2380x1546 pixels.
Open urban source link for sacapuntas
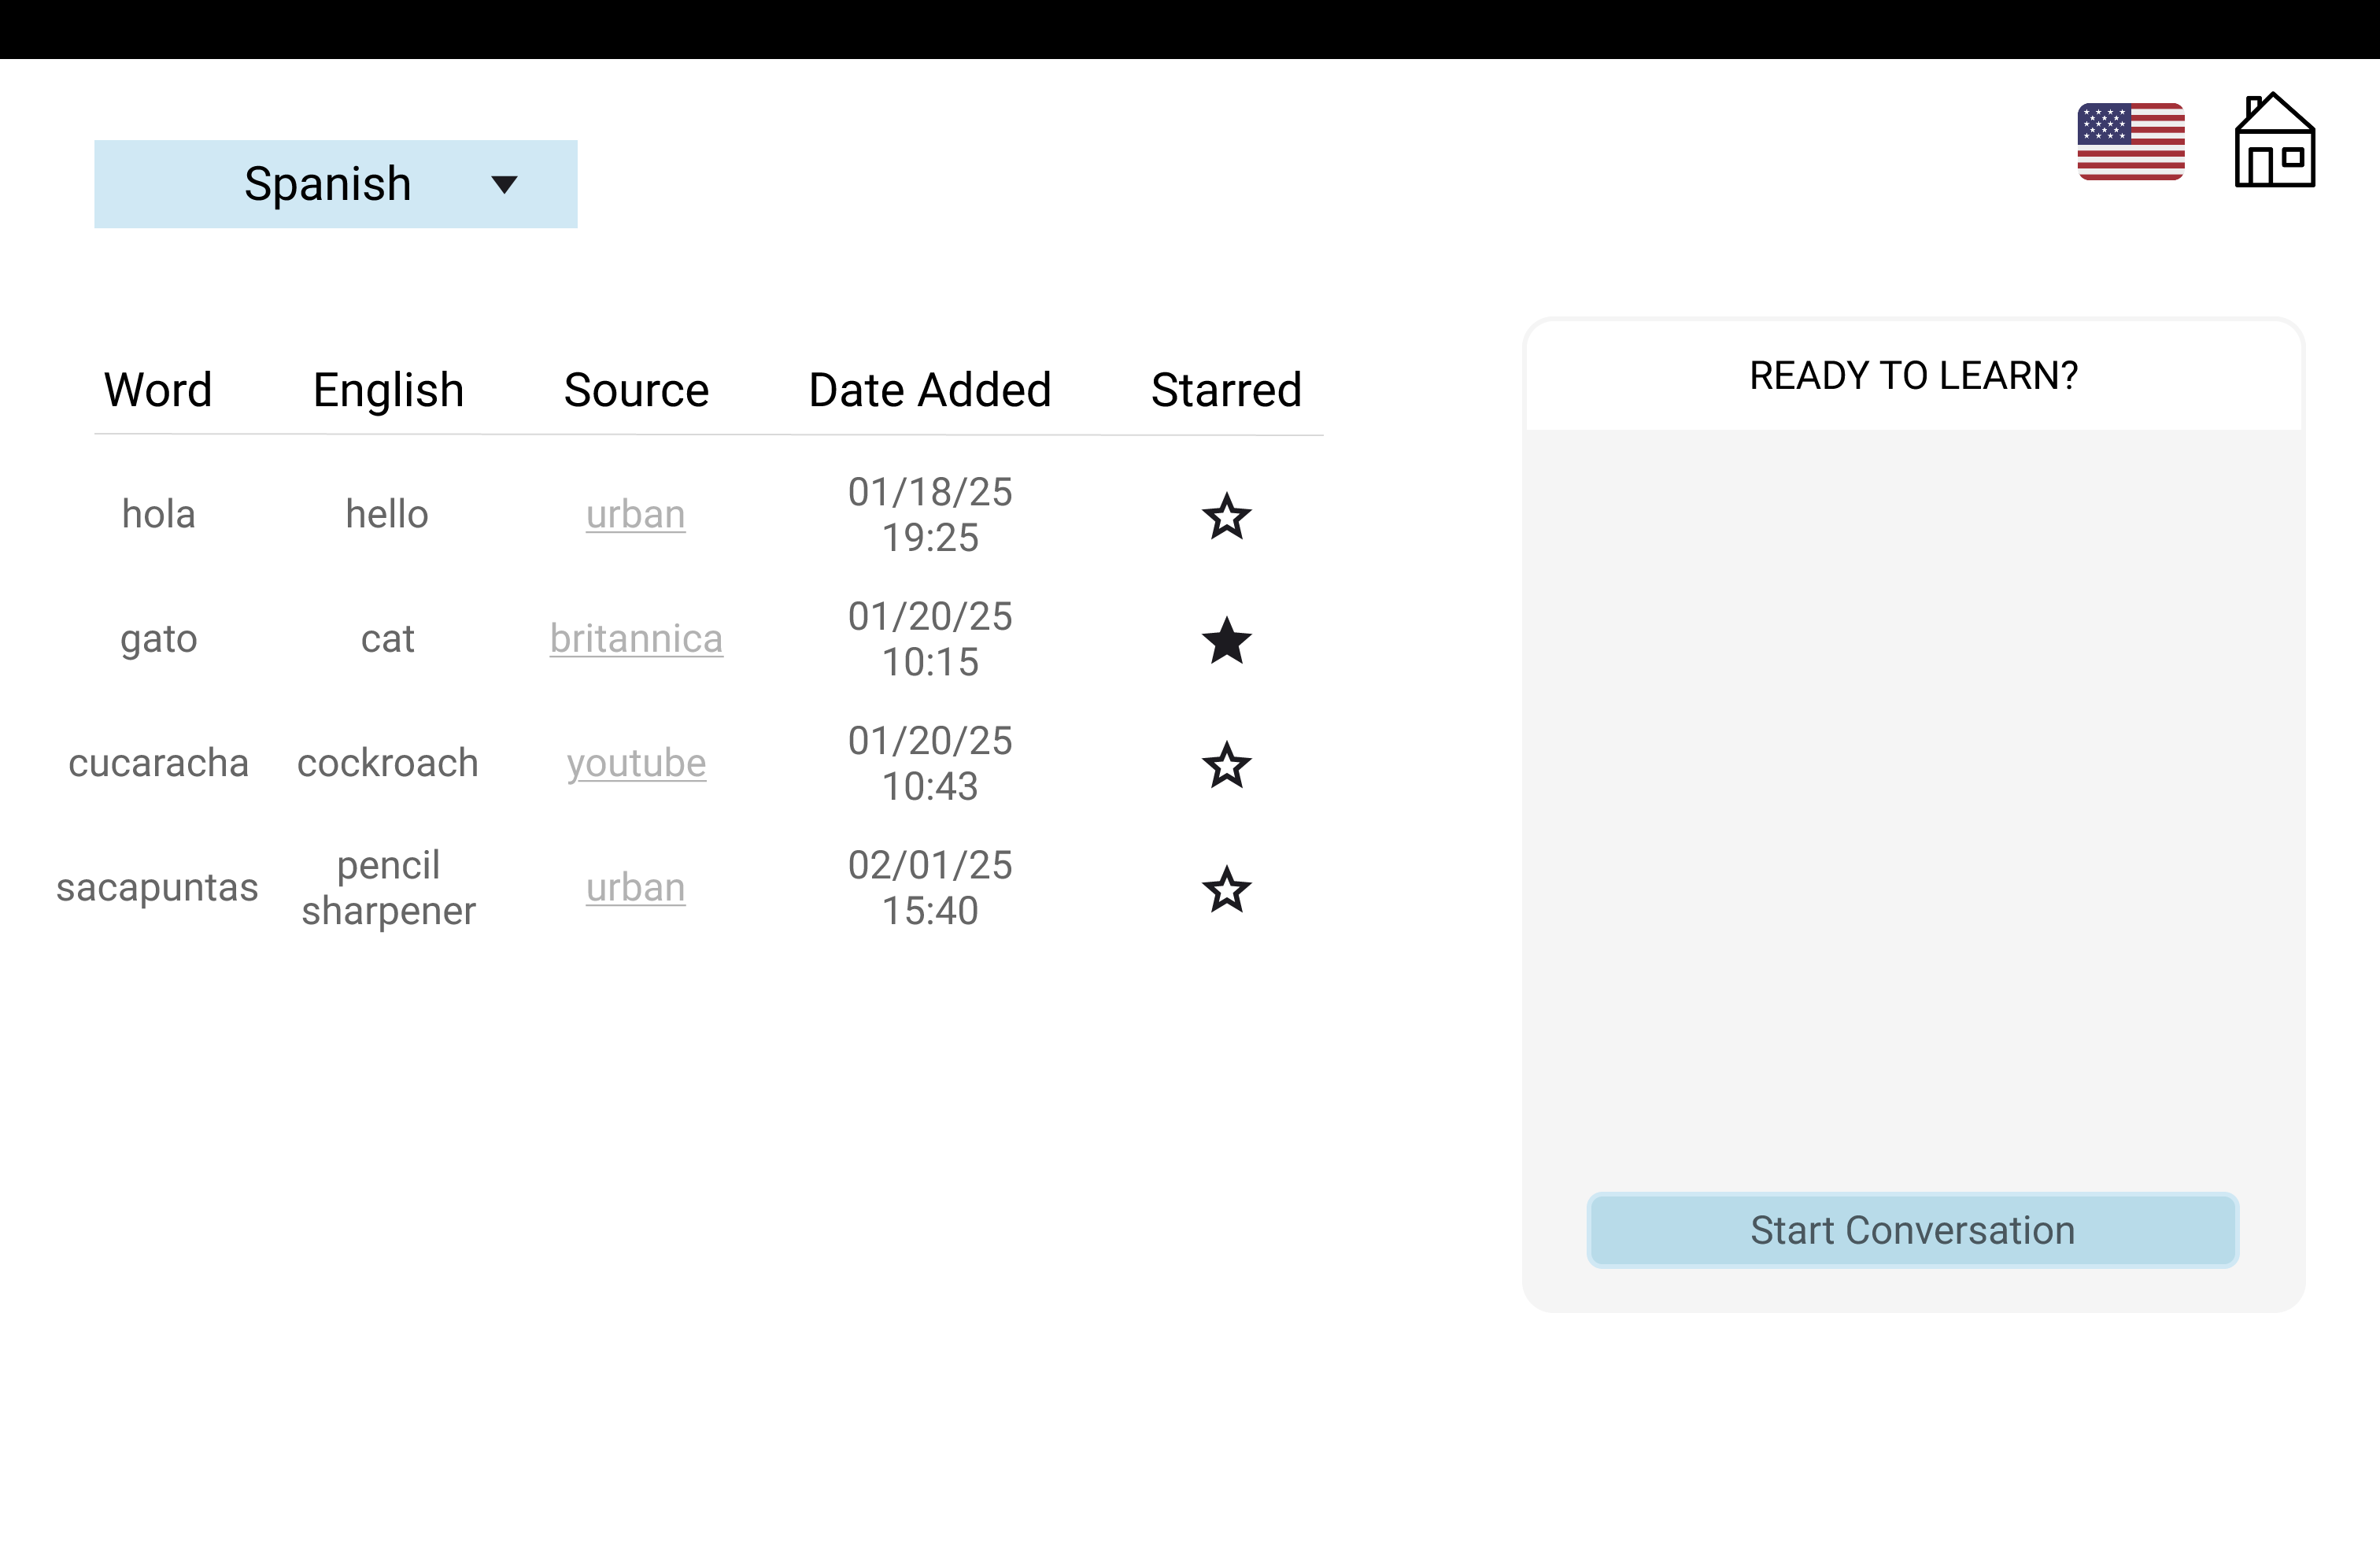point(635,888)
